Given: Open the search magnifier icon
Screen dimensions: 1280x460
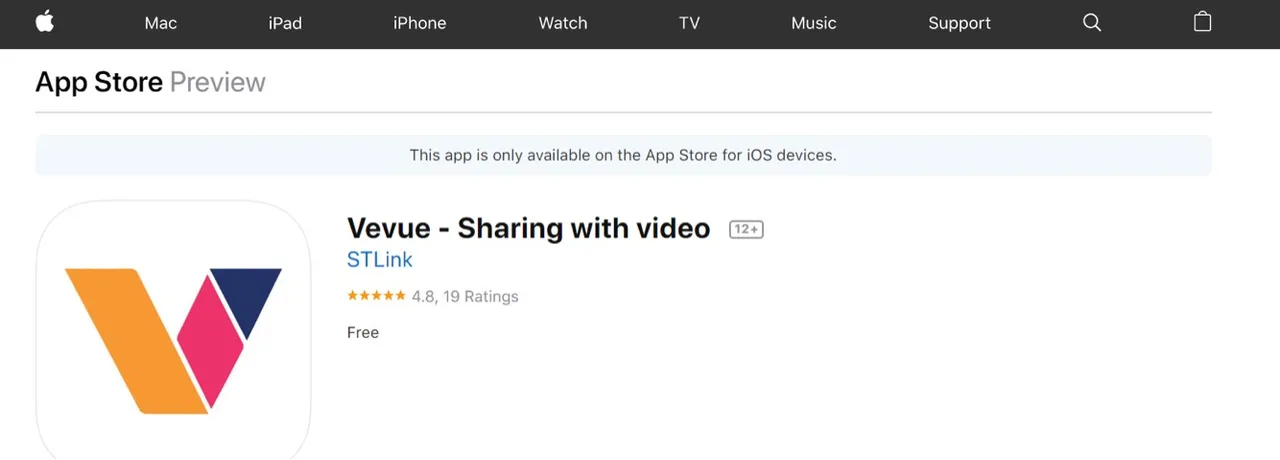Looking at the screenshot, I should click(1092, 22).
